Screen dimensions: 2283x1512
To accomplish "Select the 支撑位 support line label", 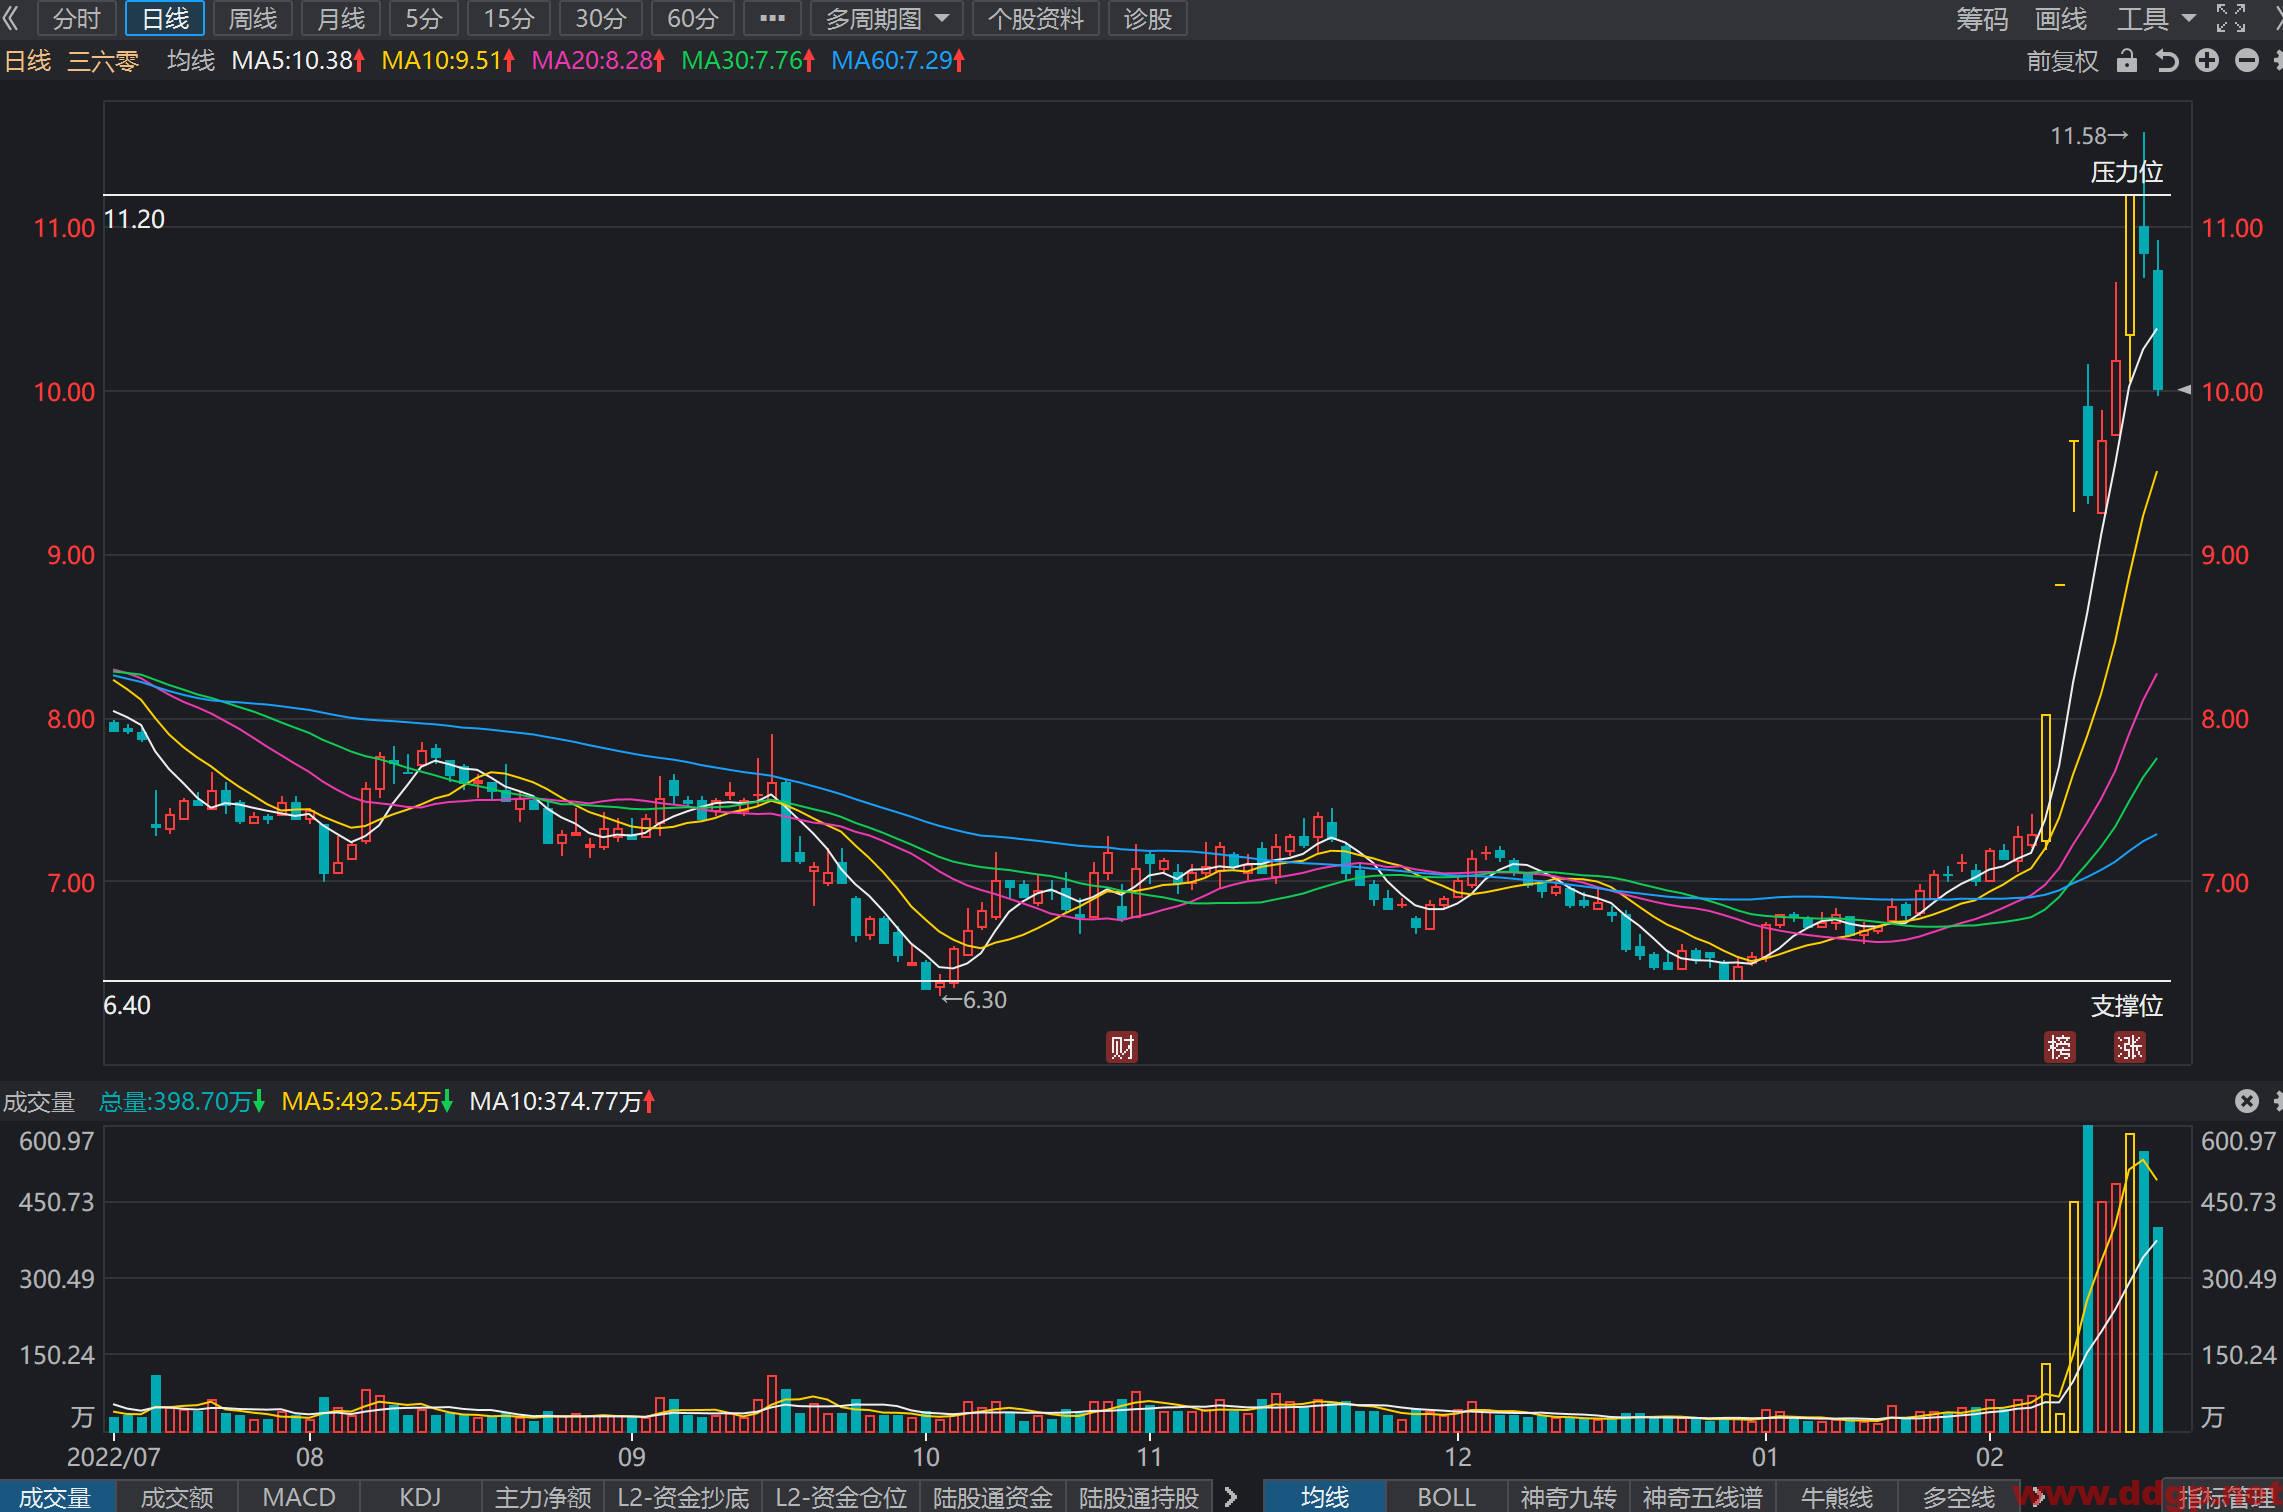I will (2127, 1006).
